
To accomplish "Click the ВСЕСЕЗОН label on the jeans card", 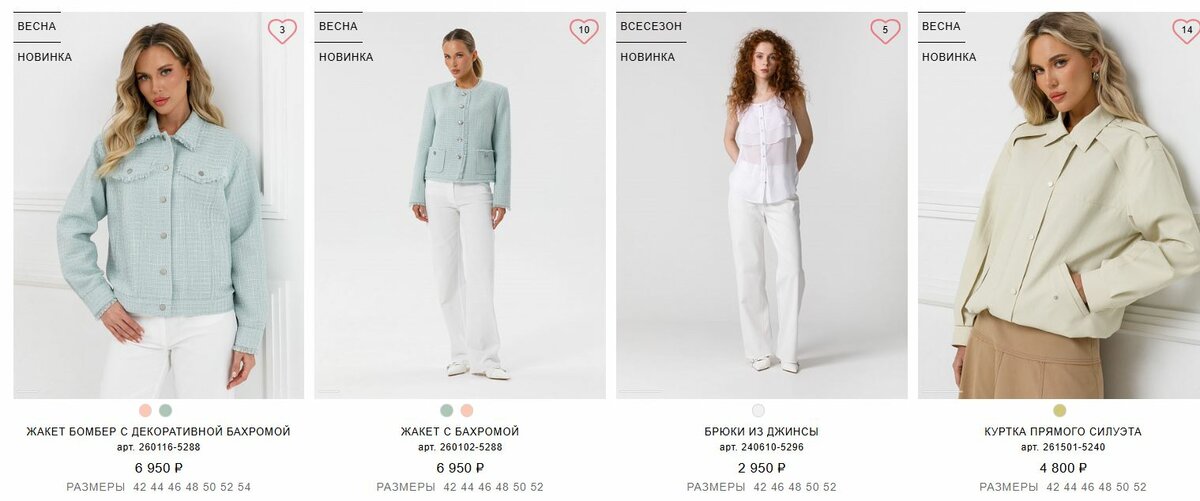I will [652, 27].
